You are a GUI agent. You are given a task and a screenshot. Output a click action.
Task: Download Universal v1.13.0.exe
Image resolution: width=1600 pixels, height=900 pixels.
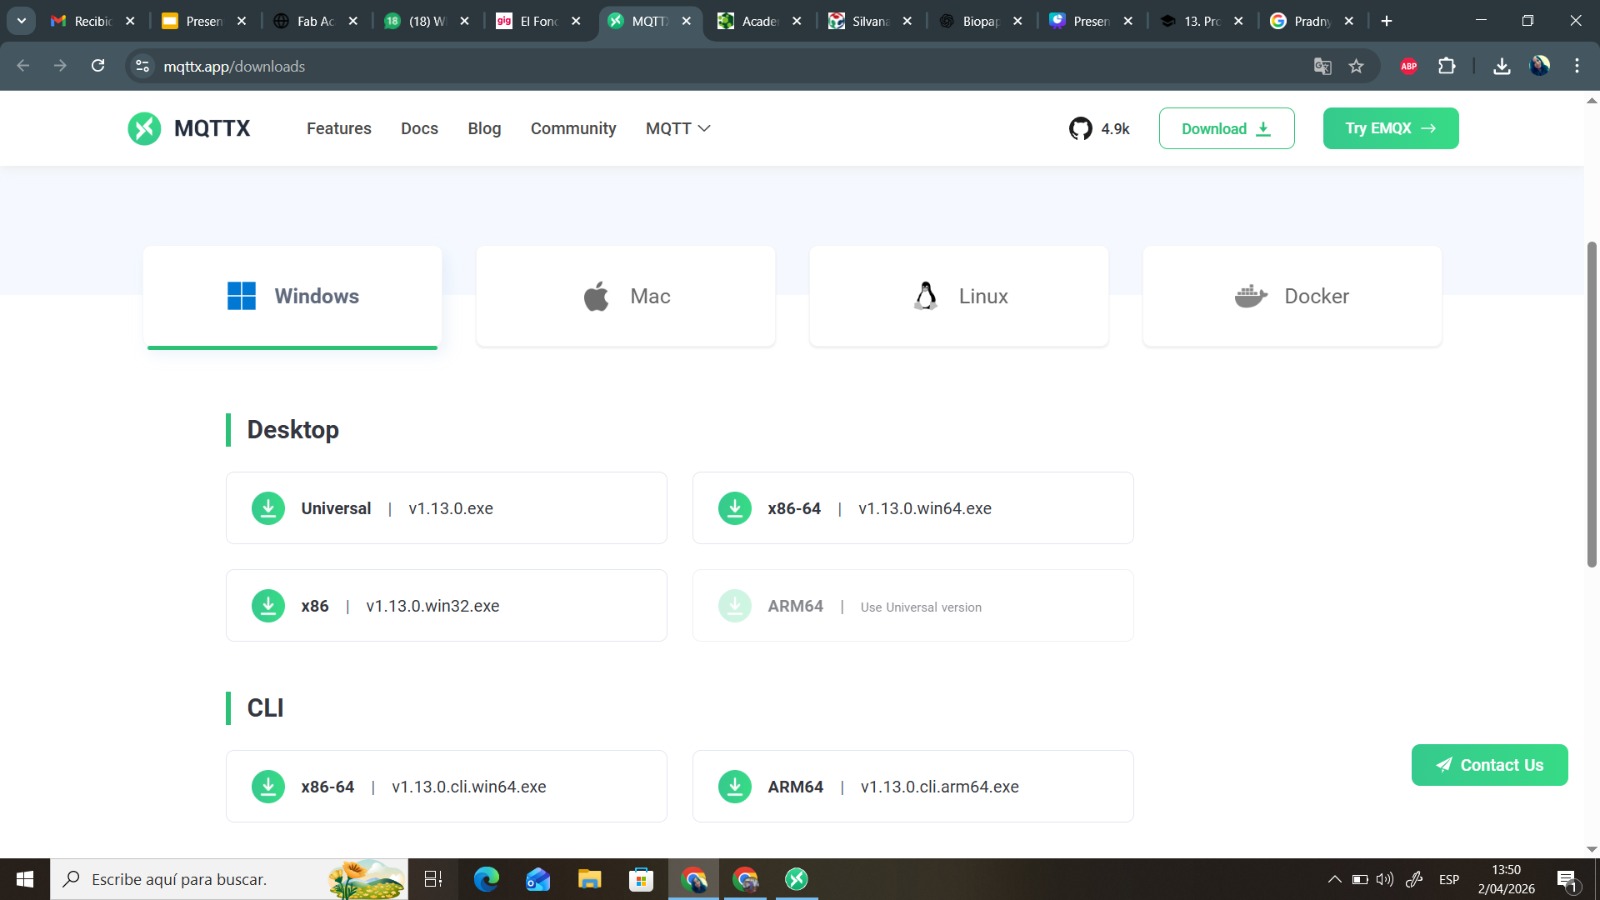tap(446, 508)
